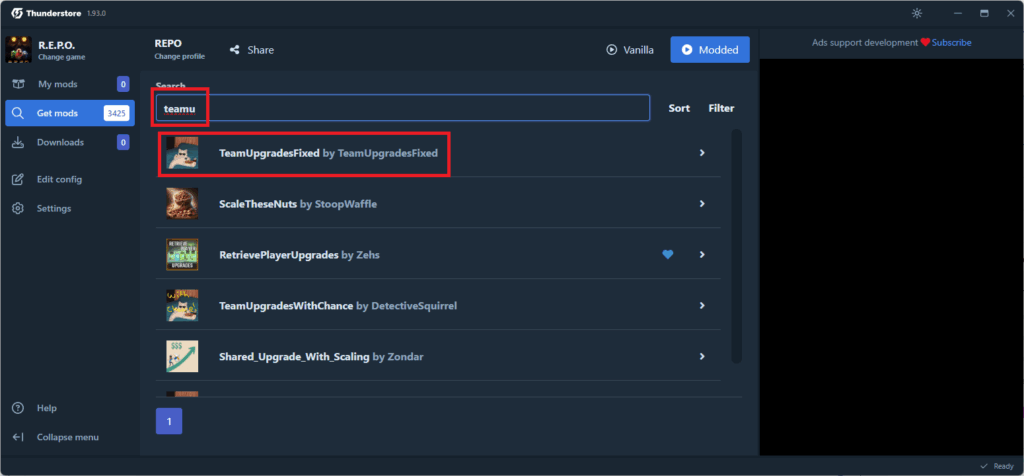Open Help in the sidebar

pyautogui.click(x=69, y=408)
